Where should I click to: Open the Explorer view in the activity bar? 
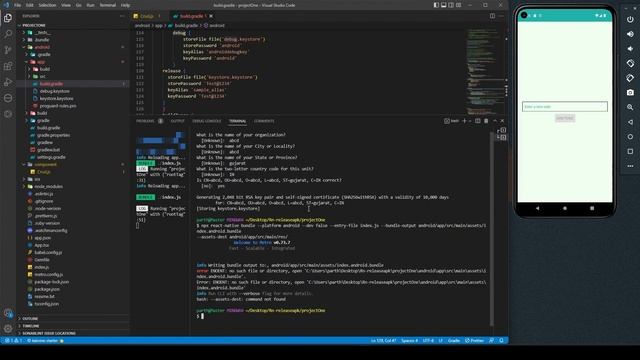tap(8, 18)
